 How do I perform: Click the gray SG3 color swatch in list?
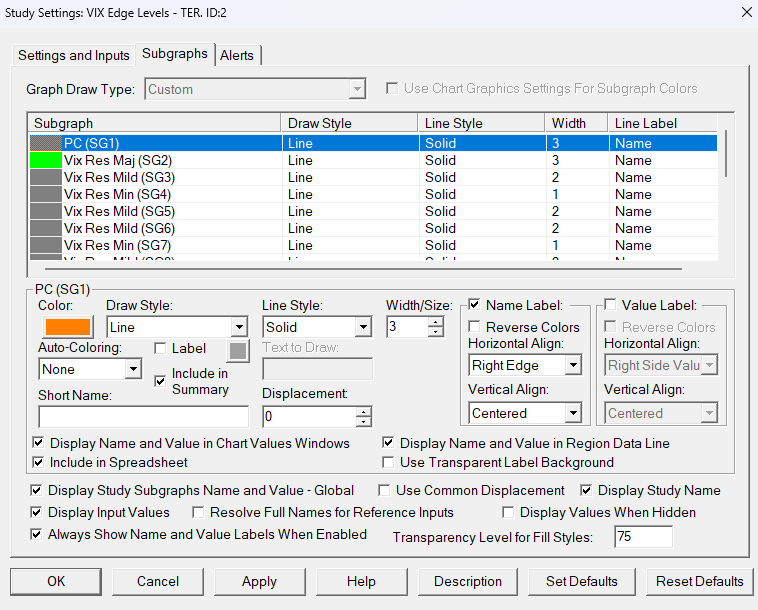pos(46,177)
